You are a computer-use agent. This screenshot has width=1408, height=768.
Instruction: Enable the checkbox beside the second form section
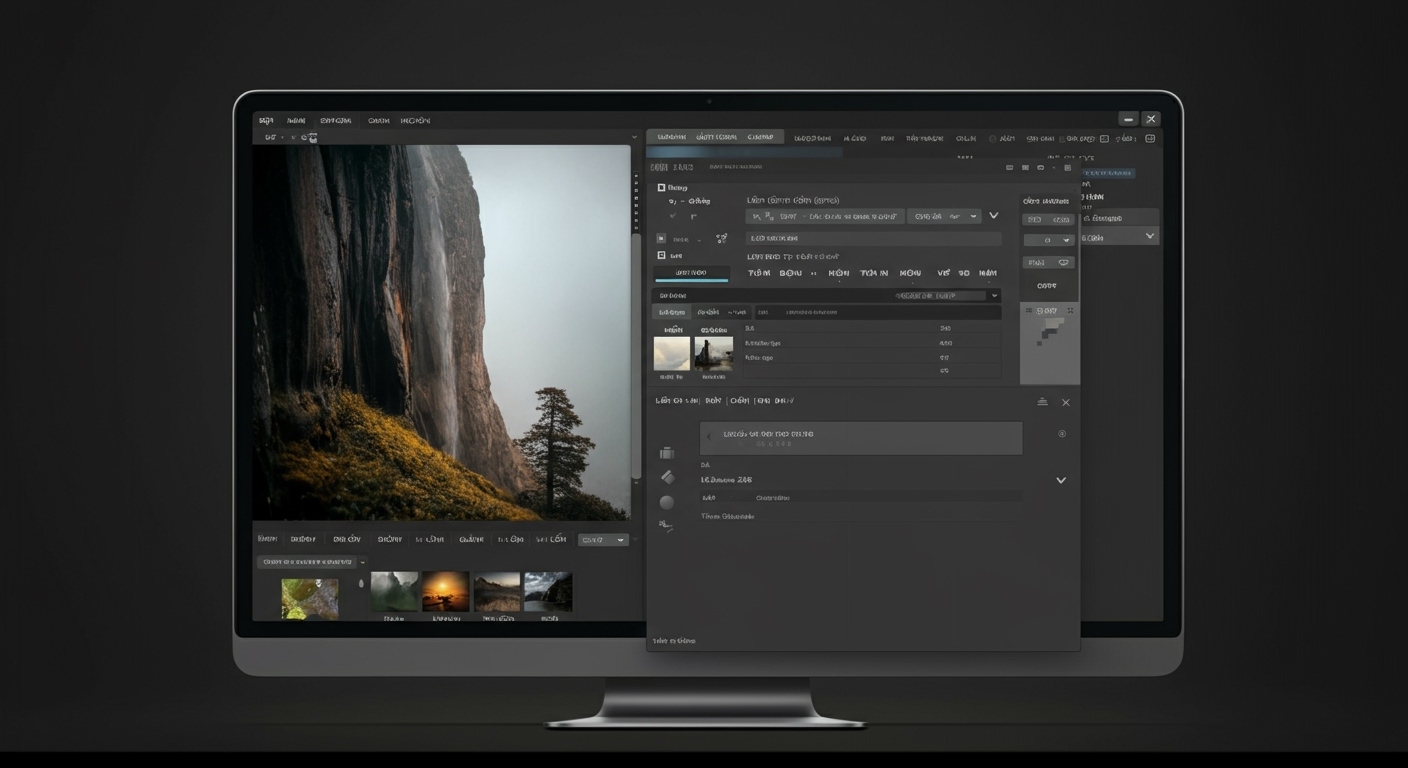(x=660, y=255)
